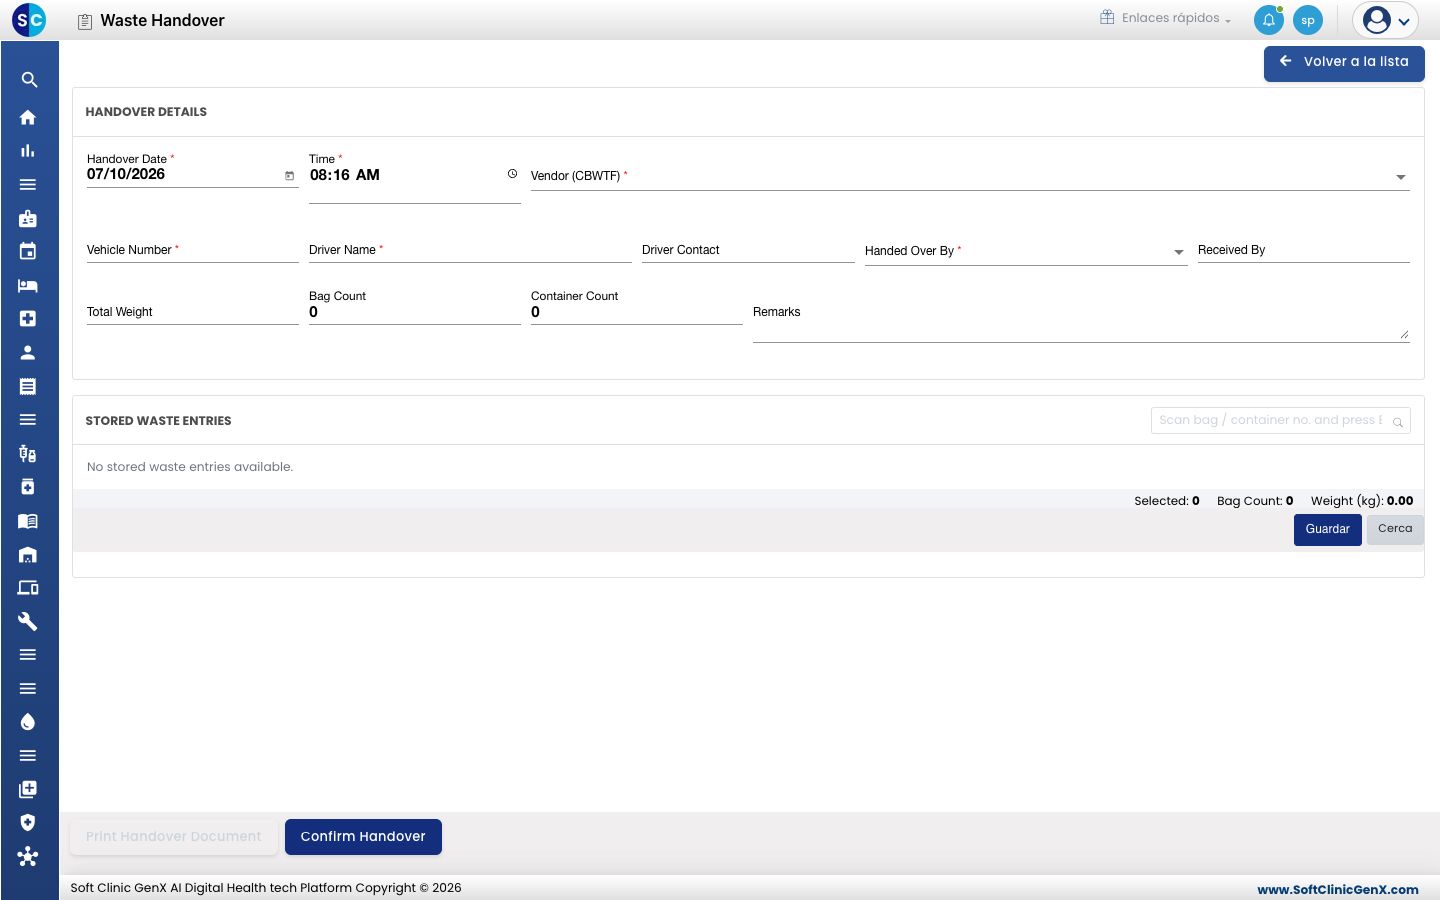Click Volver a la lista button
This screenshot has height=900, width=1440.
pyautogui.click(x=1344, y=63)
